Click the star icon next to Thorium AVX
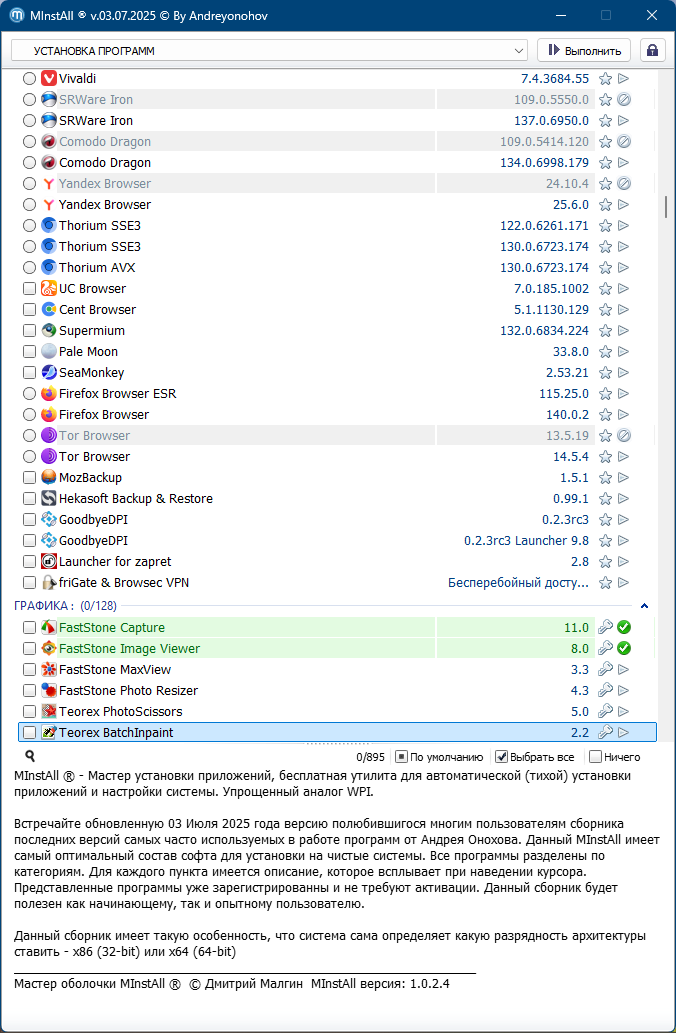 [x=605, y=267]
